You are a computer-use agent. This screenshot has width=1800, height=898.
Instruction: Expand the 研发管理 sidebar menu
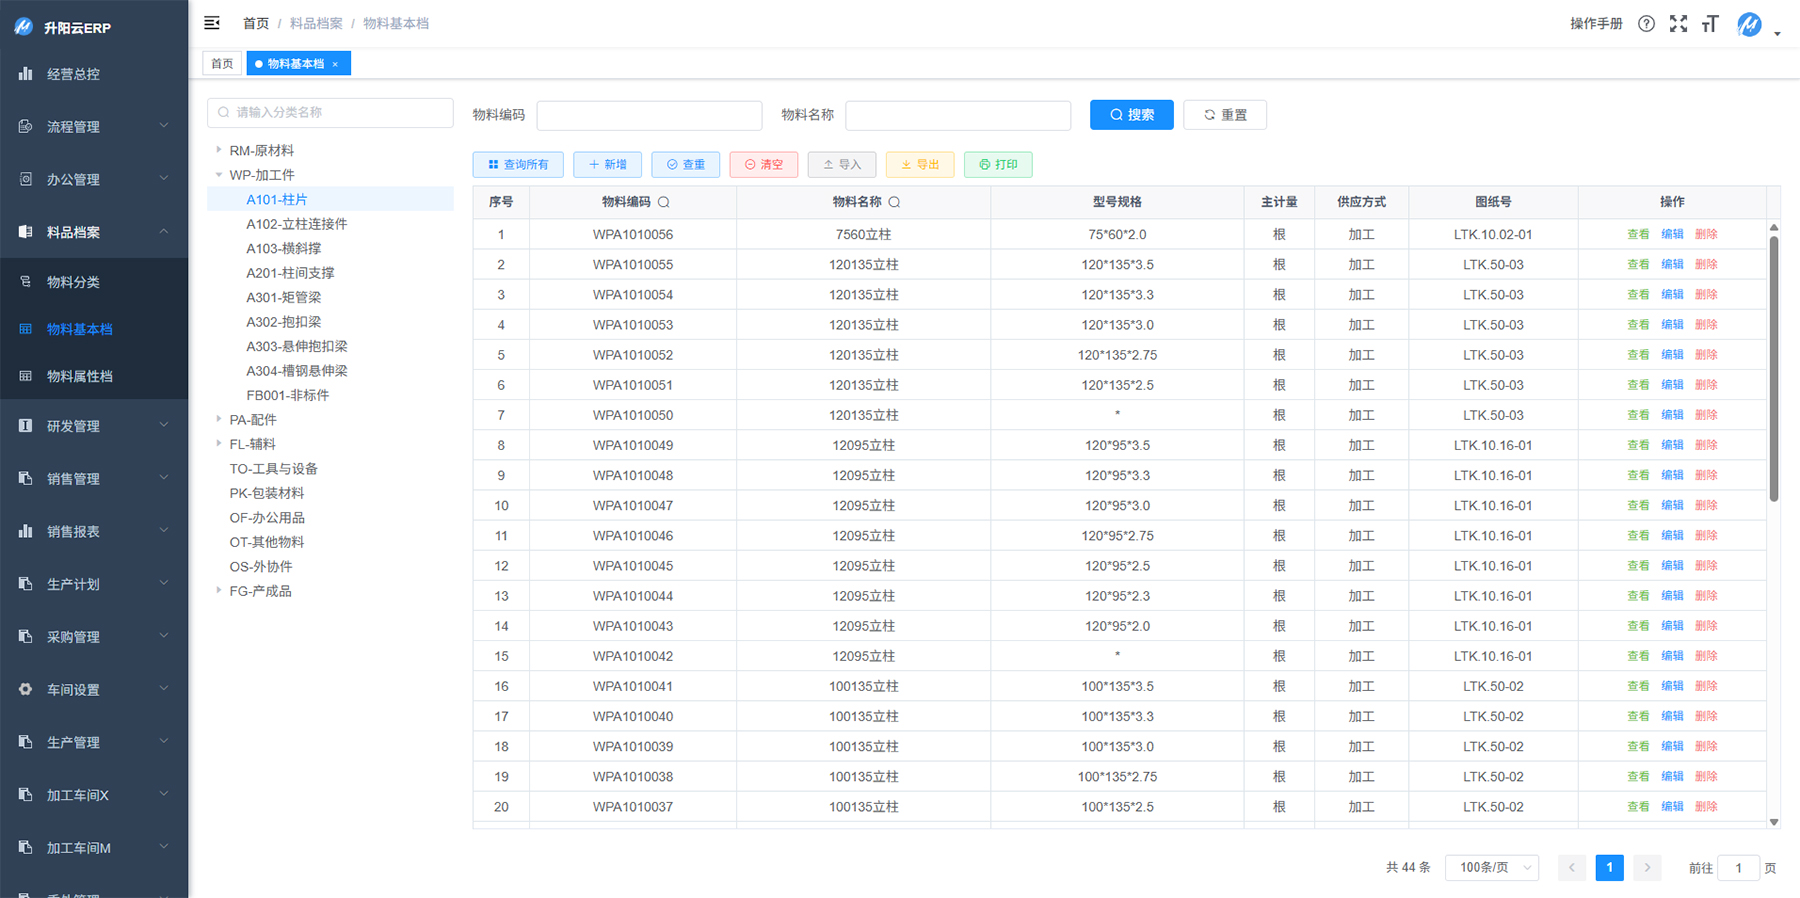click(x=94, y=426)
